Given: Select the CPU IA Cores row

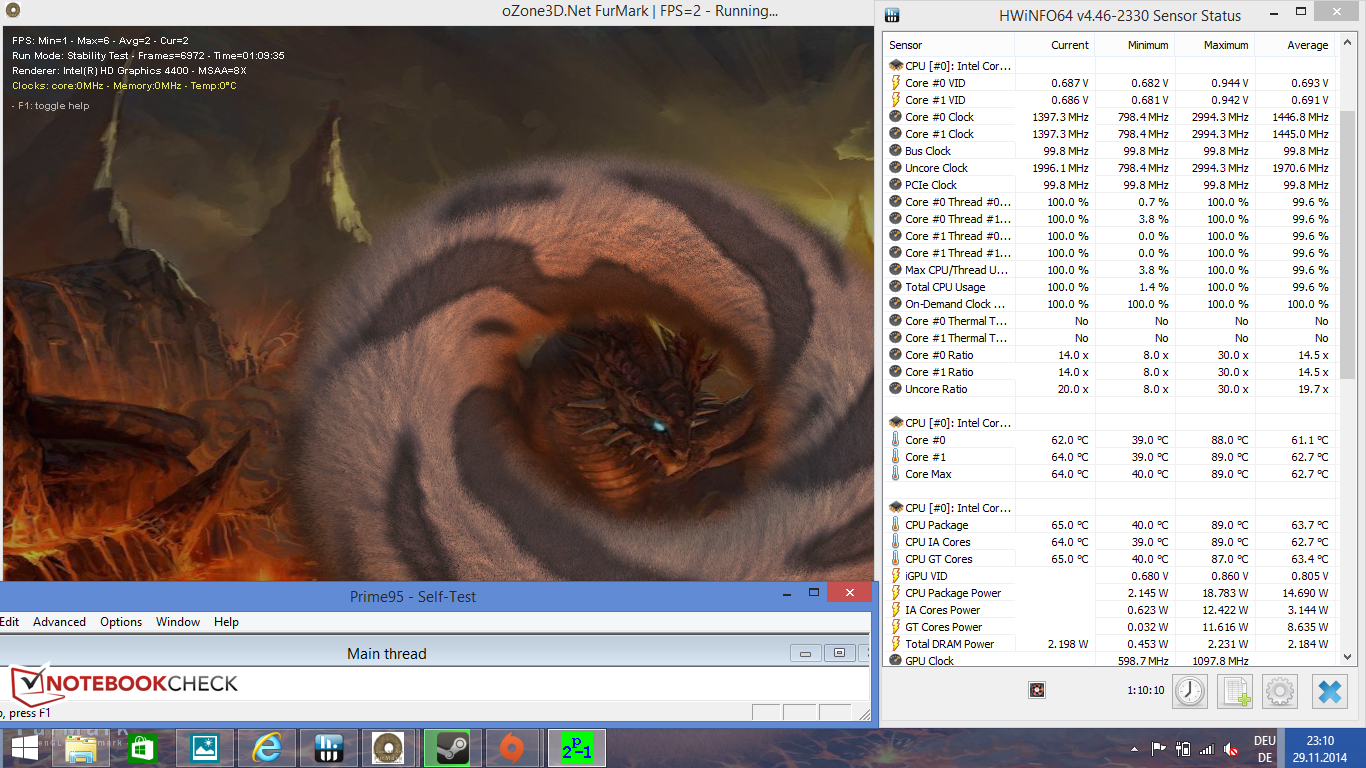Looking at the screenshot, I should tap(1110, 542).
